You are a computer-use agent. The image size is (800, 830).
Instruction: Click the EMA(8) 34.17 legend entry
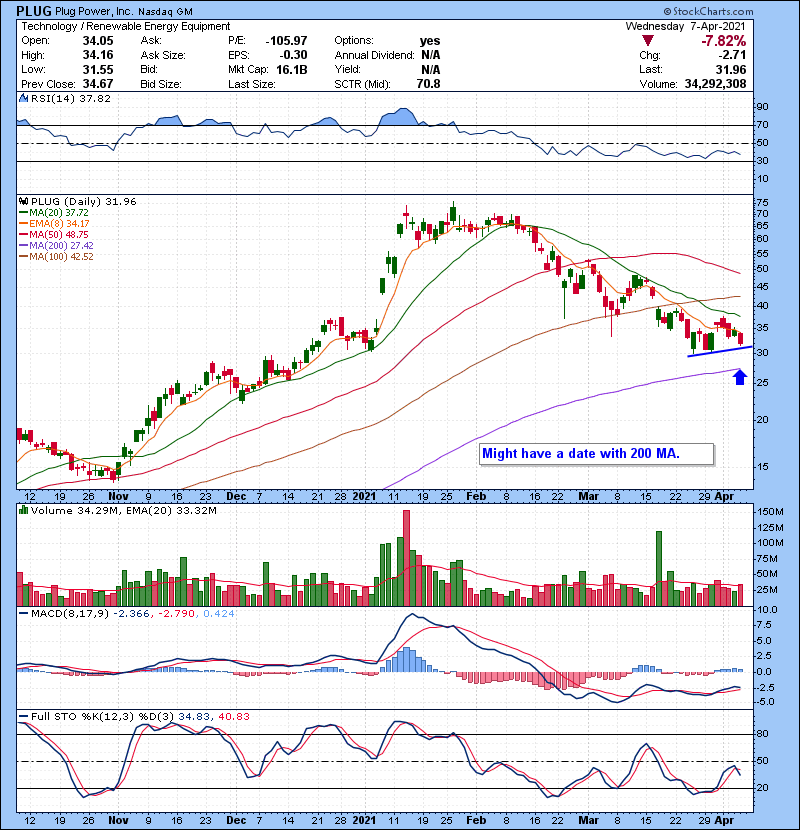point(54,224)
